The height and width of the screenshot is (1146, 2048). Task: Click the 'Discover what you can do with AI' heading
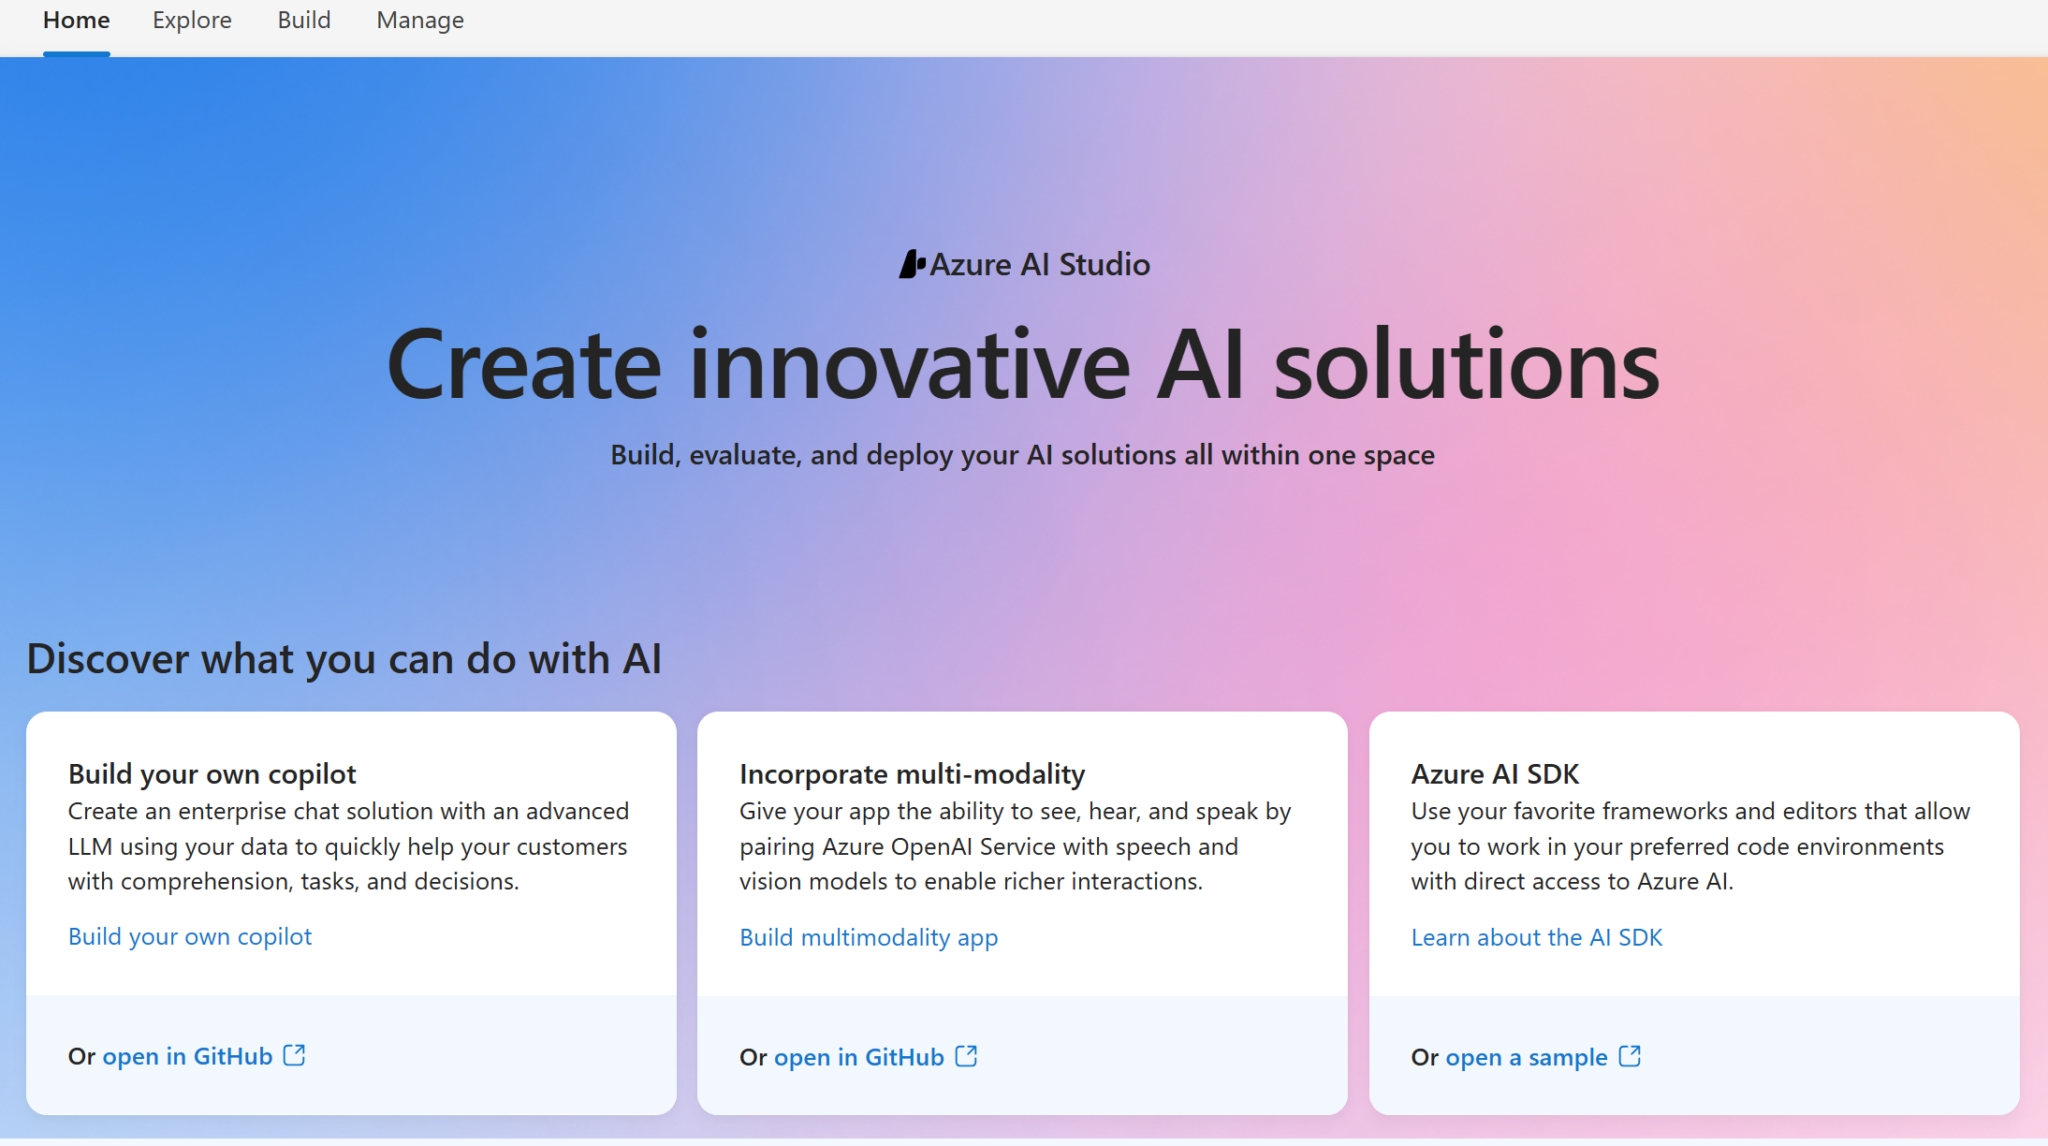tap(344, 658)
